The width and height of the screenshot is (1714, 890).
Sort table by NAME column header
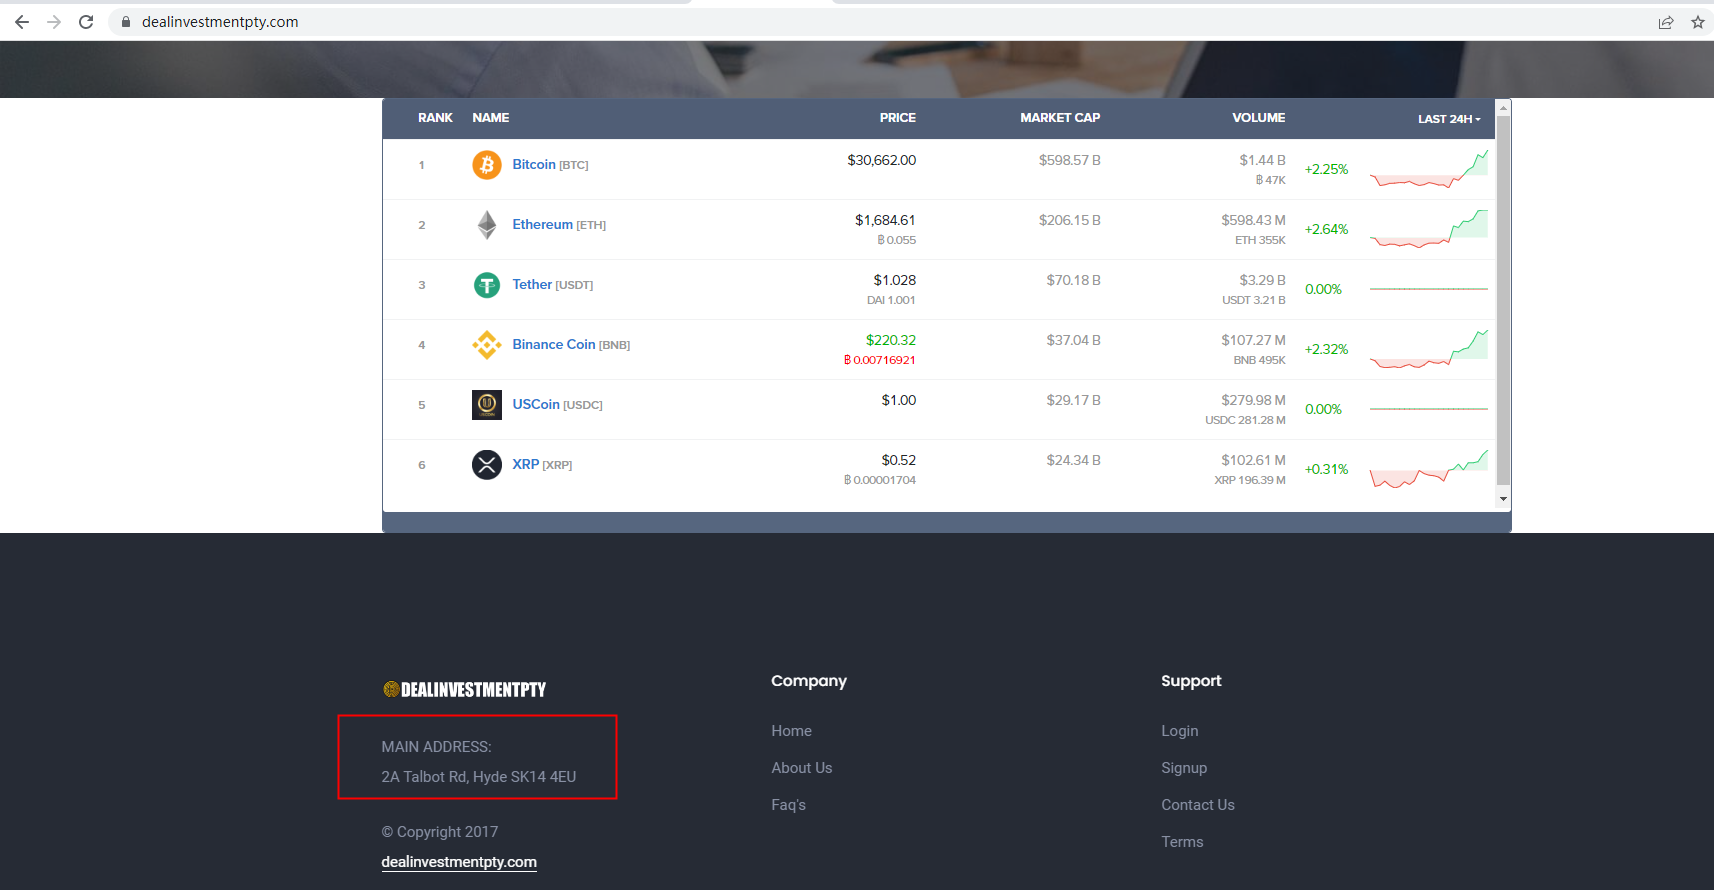tap(491, 118)
